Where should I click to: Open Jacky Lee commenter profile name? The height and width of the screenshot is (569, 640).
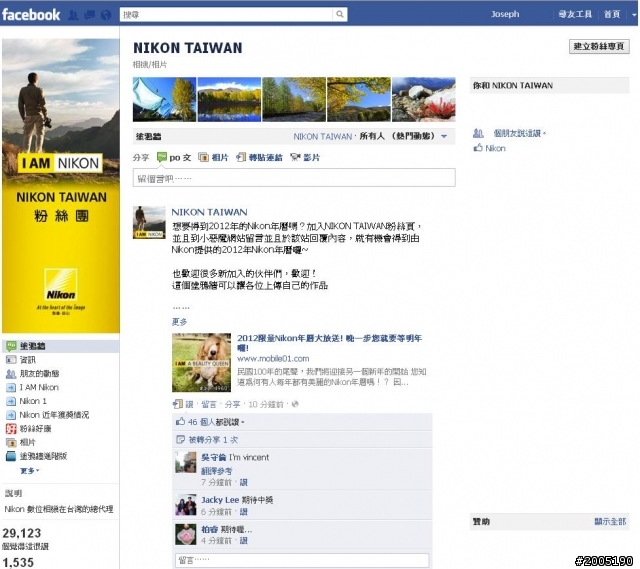coord(220,500)
